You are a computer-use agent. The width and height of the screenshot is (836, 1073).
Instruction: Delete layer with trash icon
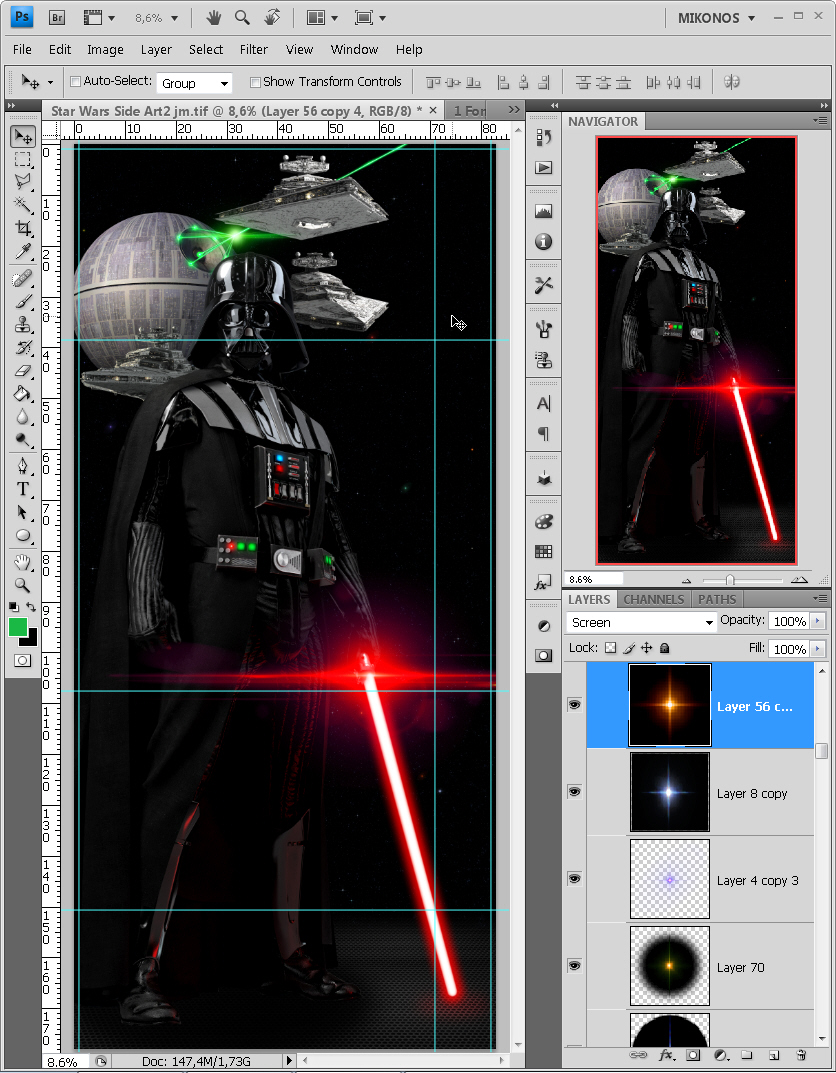click(802, 1055)
